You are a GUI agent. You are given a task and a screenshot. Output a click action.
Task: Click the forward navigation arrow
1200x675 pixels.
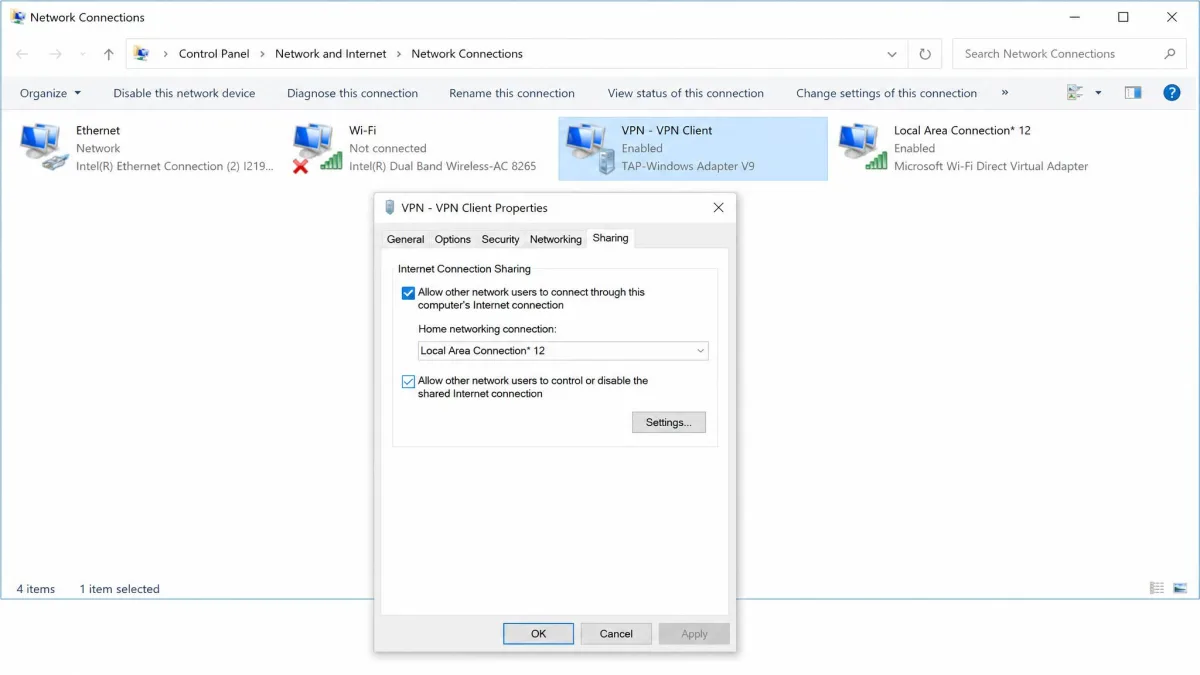55,54
